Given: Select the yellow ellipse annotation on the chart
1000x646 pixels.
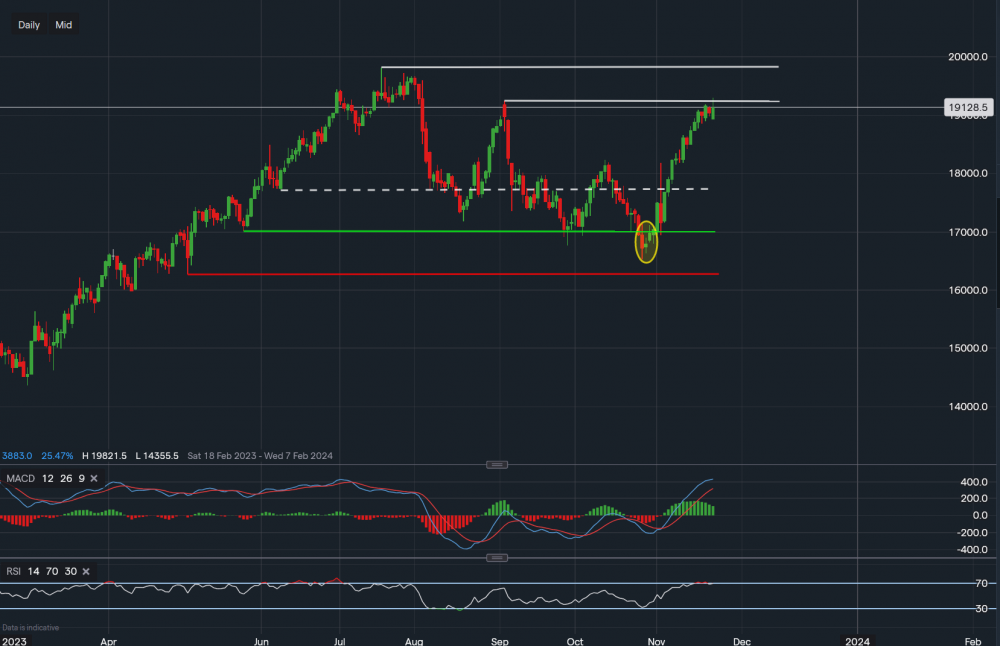Looking at the screenshot, I should click(x=646, y=243).
